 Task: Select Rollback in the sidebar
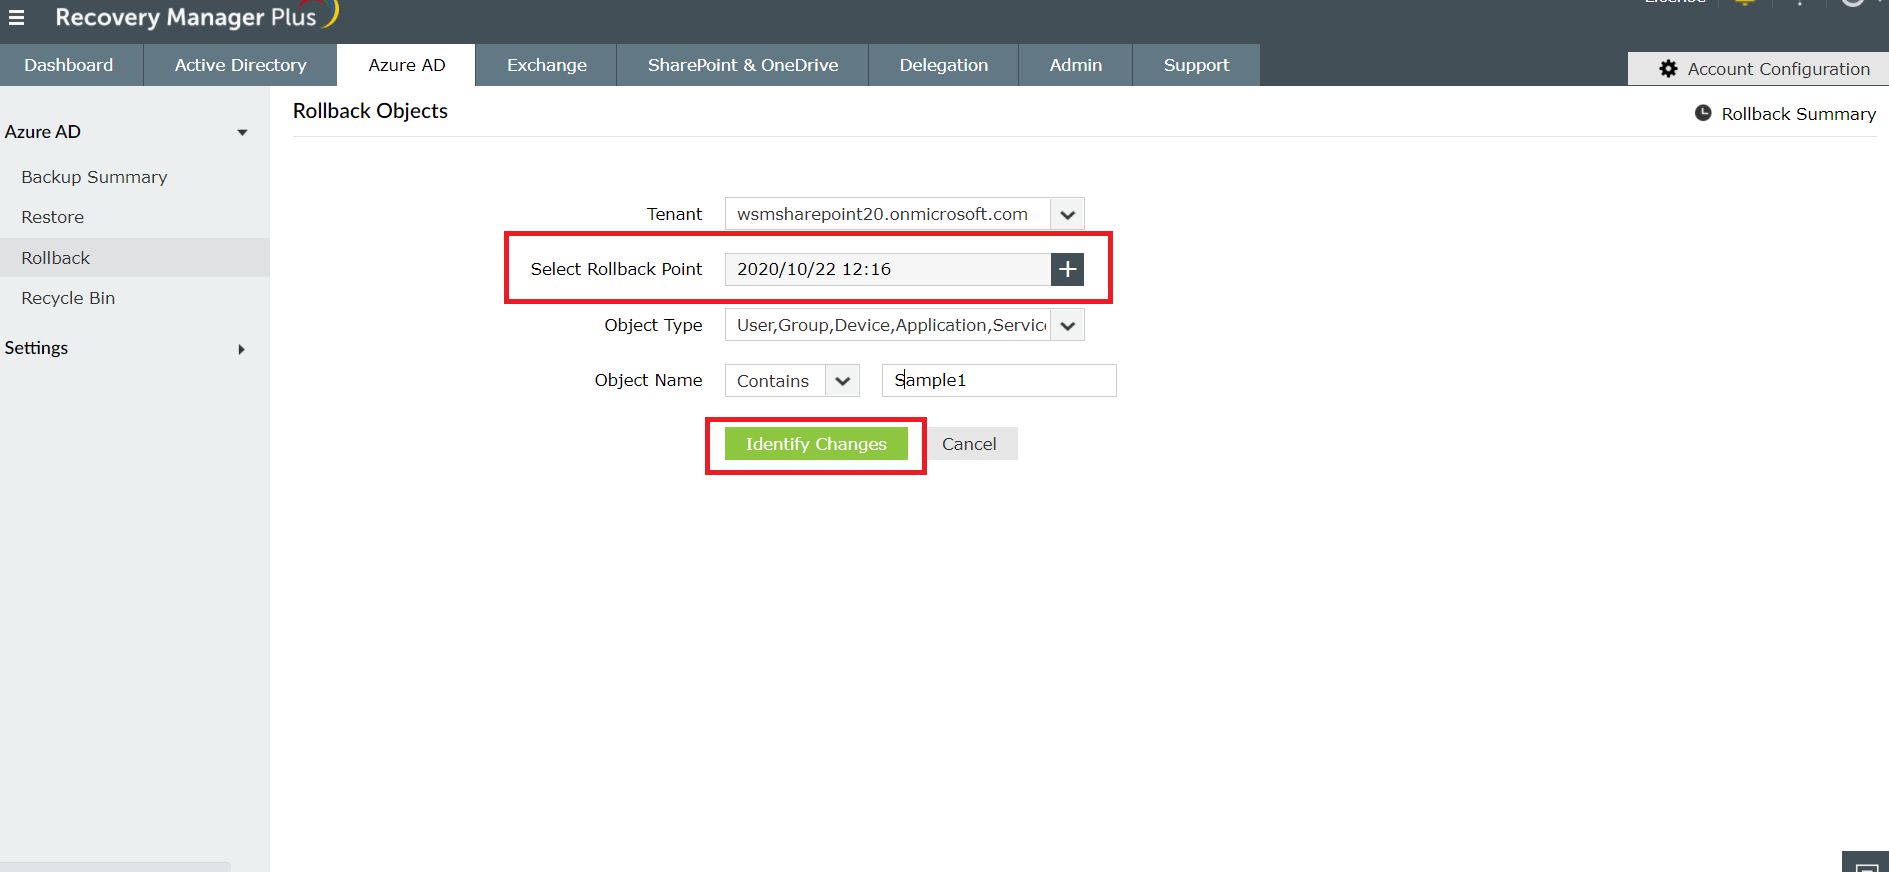point(135,258)
